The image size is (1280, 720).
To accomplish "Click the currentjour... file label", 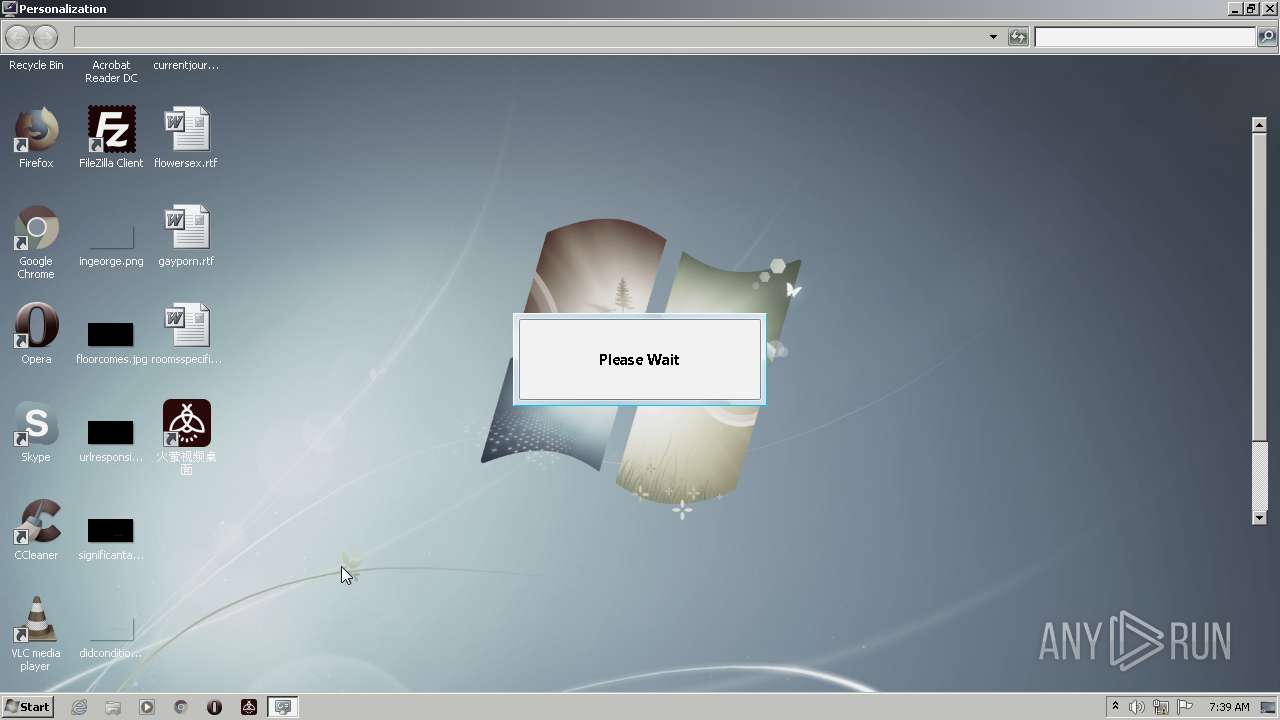I will click(x=186, y=65).
